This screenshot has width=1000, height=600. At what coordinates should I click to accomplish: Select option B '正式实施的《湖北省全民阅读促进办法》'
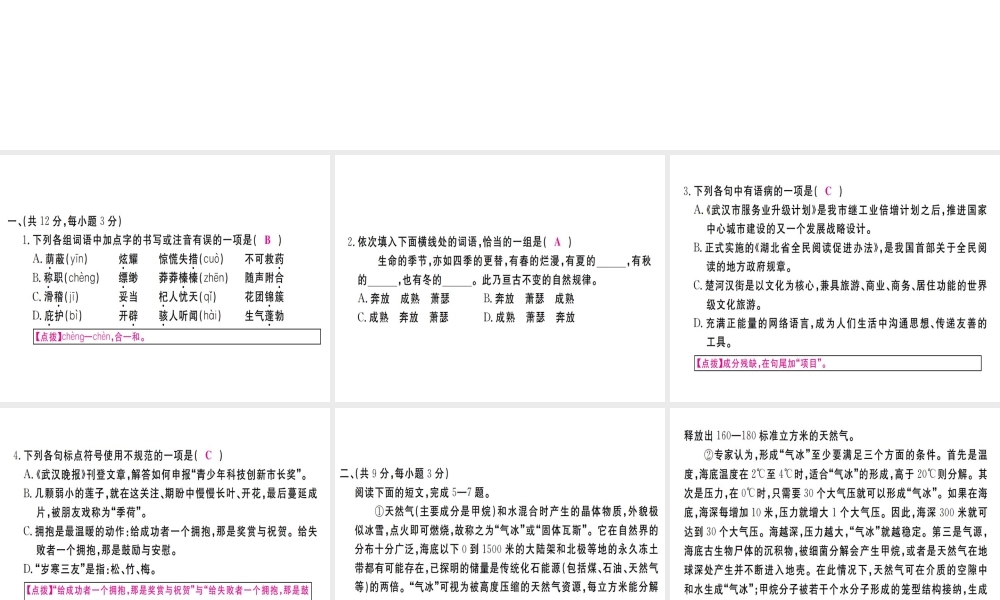coord(841,257)
